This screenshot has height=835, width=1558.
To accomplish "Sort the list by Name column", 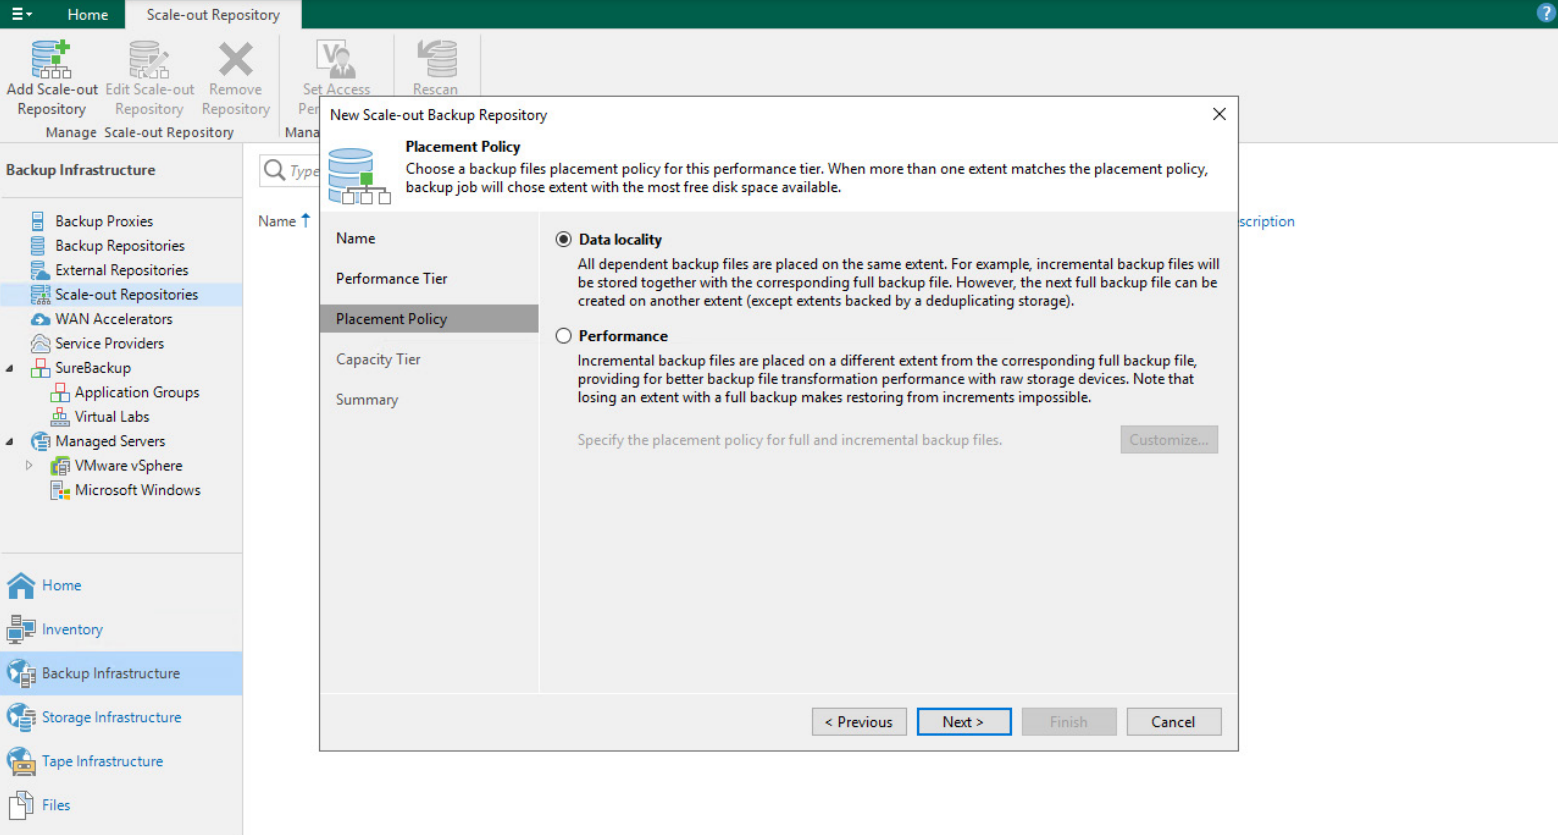I will (277, 221).
